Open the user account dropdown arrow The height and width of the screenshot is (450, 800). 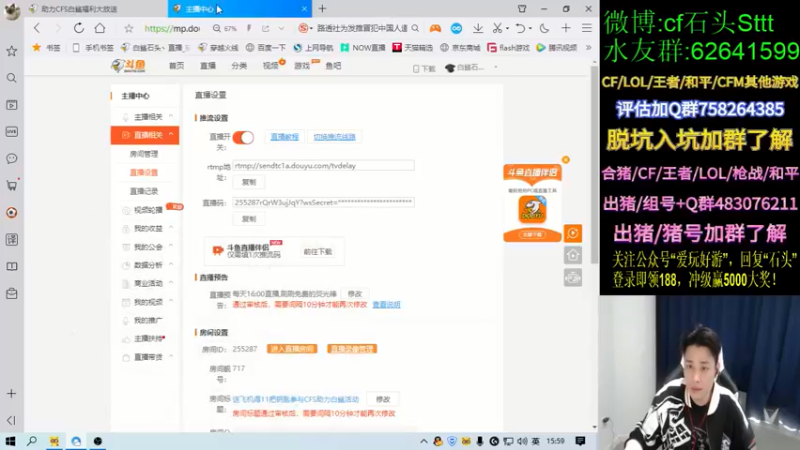click(x=495, y=67)
